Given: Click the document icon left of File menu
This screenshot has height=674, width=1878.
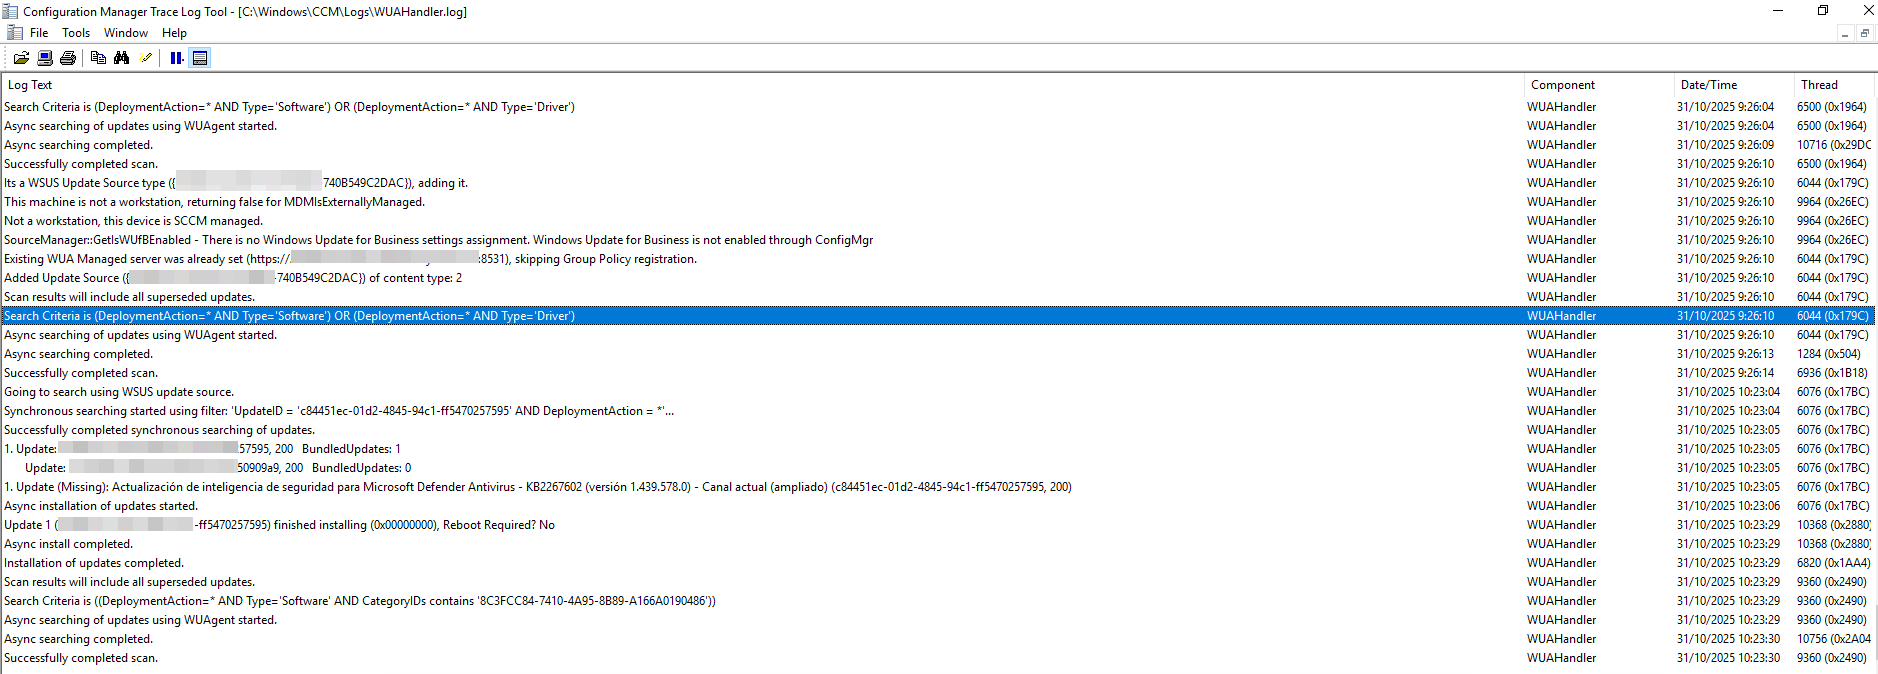Looking at the screenshot, I should click(14, 33).
